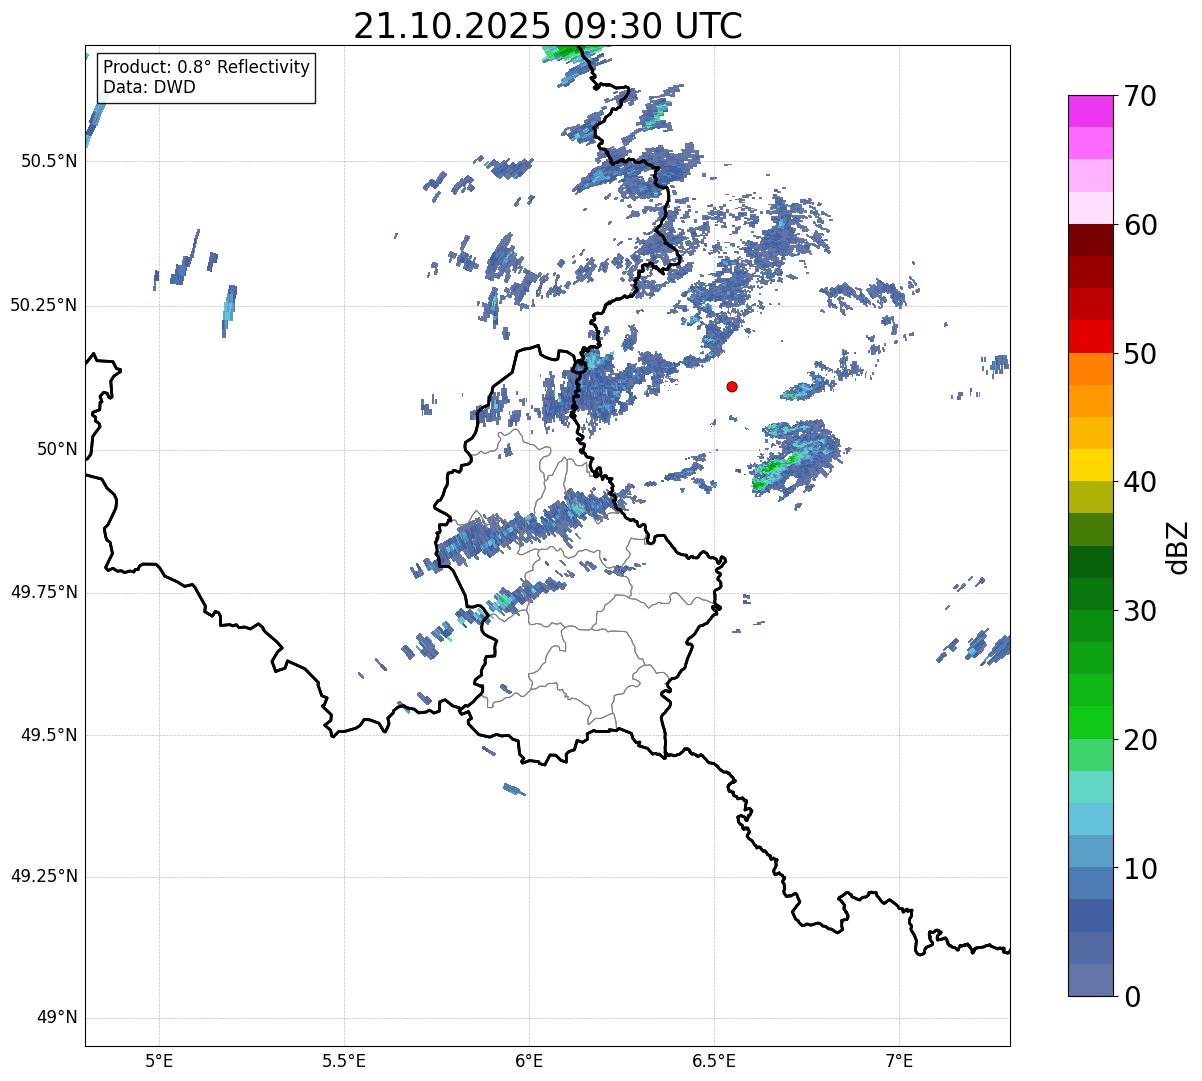Click the 6°E longitude label
1202x1081 pixels.
click(529, 1061)
